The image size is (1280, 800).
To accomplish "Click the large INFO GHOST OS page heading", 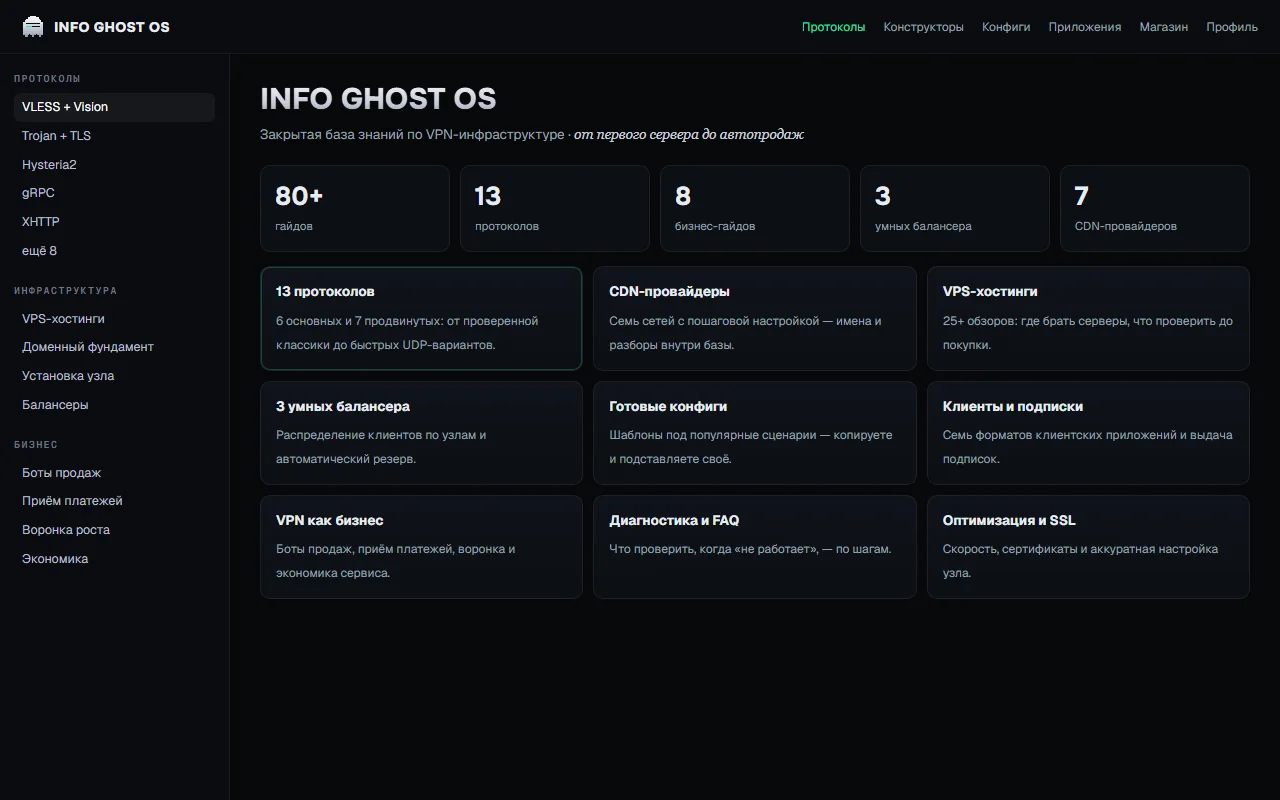I will point(378,98).
